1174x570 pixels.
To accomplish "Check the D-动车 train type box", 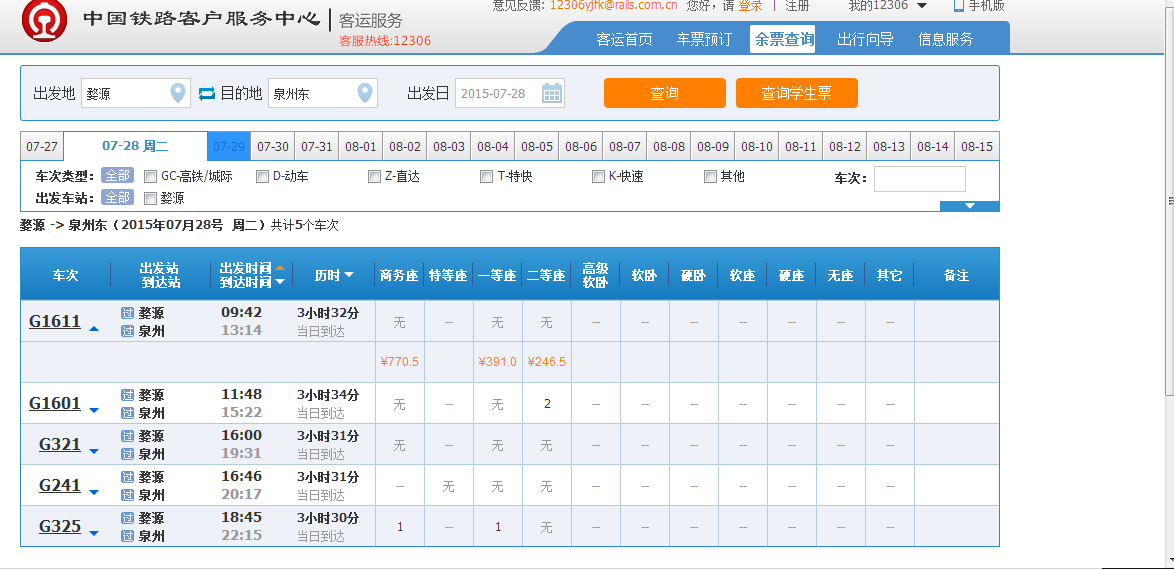I will click(262, 177).
